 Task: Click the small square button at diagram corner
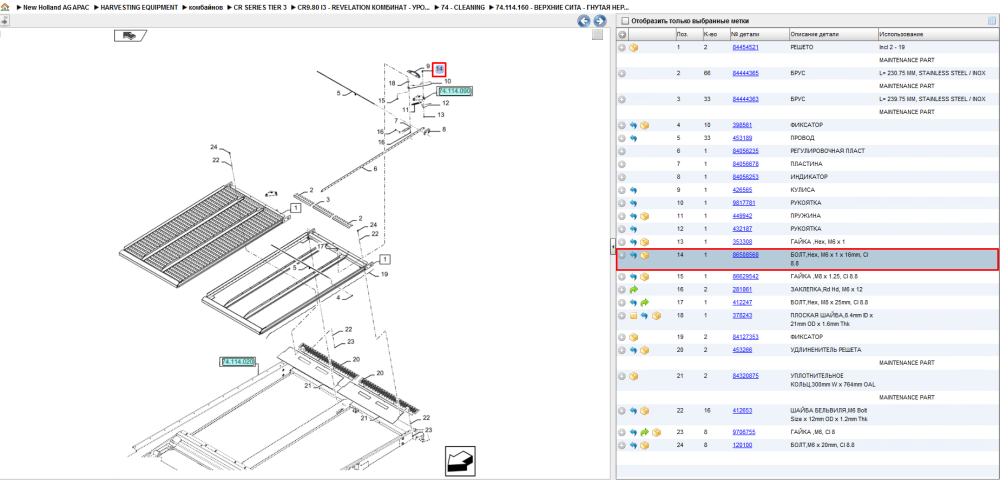coord(597,35)
